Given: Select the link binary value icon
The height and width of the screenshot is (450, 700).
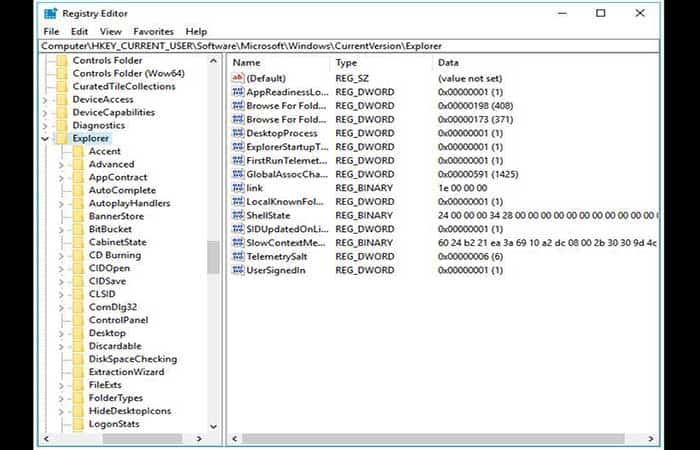Looking at the screenshot, I should pyautogui.click(x=238, y=188).
